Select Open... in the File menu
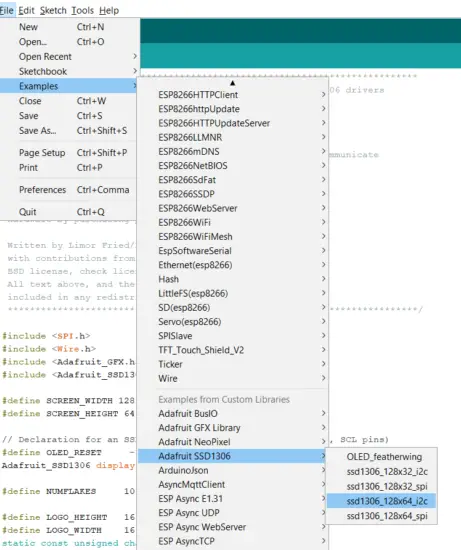The width and height of the screenshot is (461, 550). [x=69, y=42]
